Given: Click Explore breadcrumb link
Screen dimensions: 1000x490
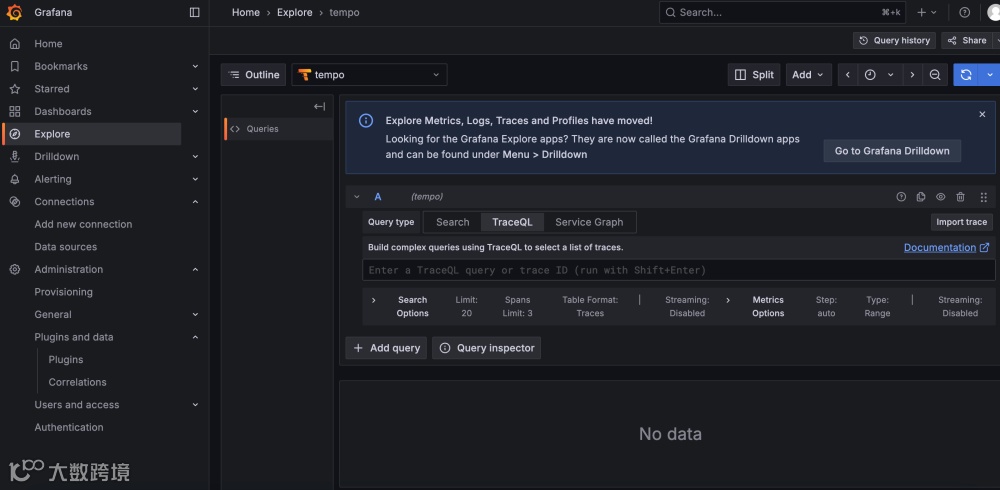Looking at the screenshot, I should (x=295, y=12).
